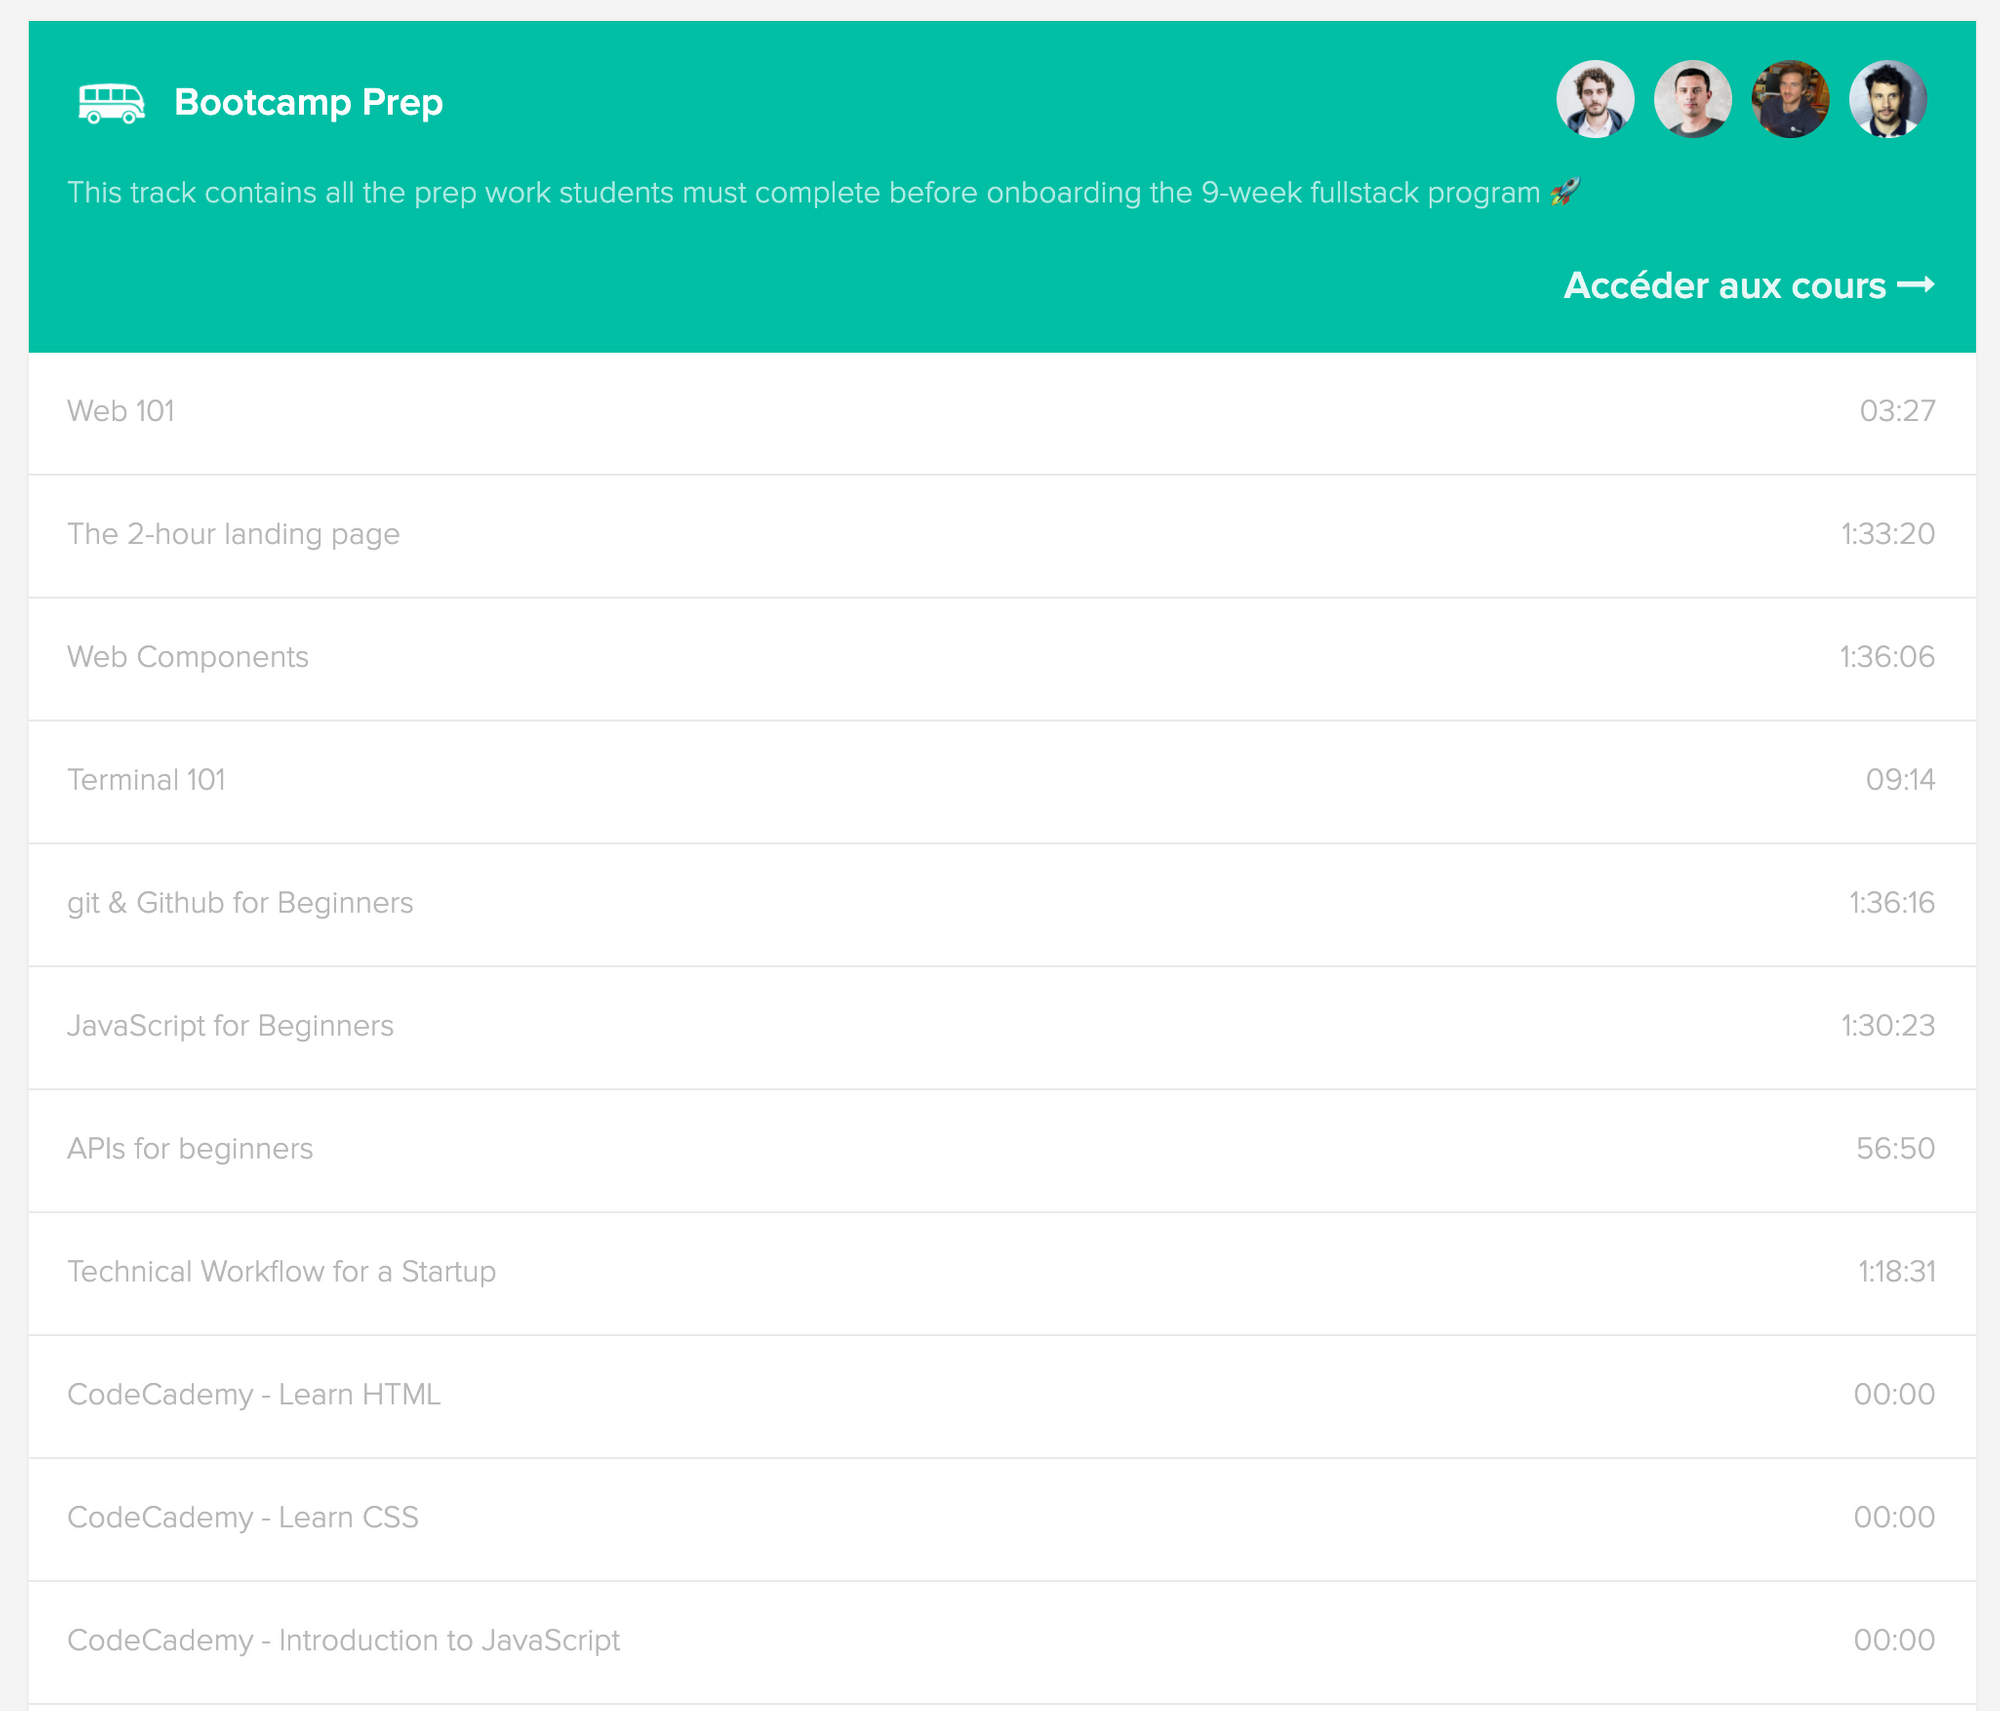Click the rocket emoji in the description
The height and width of the screenshot is (1711, 2000).
tap(1565, 191)
